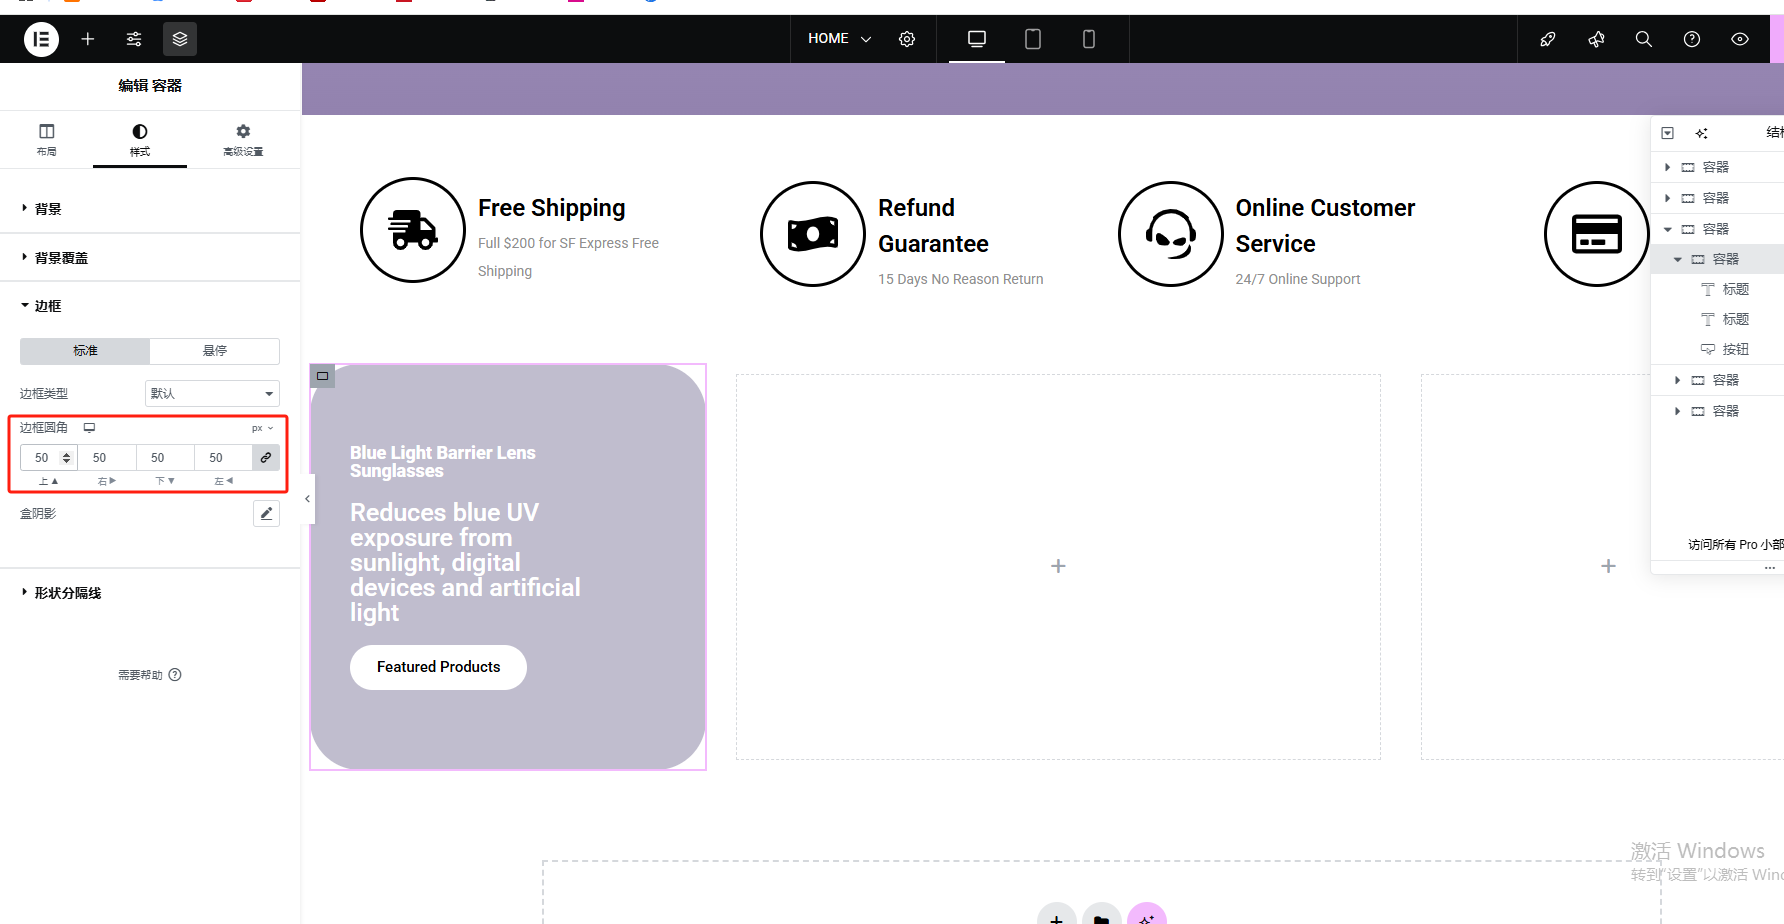The width and height of the screenshot is (1784, 924).
Task: Click the top border radius input field
Action: click(42, 458)
